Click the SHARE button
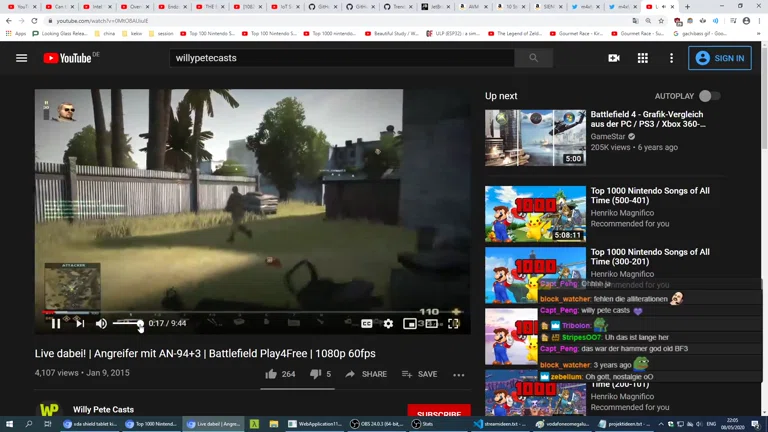Screen dimensions: 768x432 click(x=366, y=374)
